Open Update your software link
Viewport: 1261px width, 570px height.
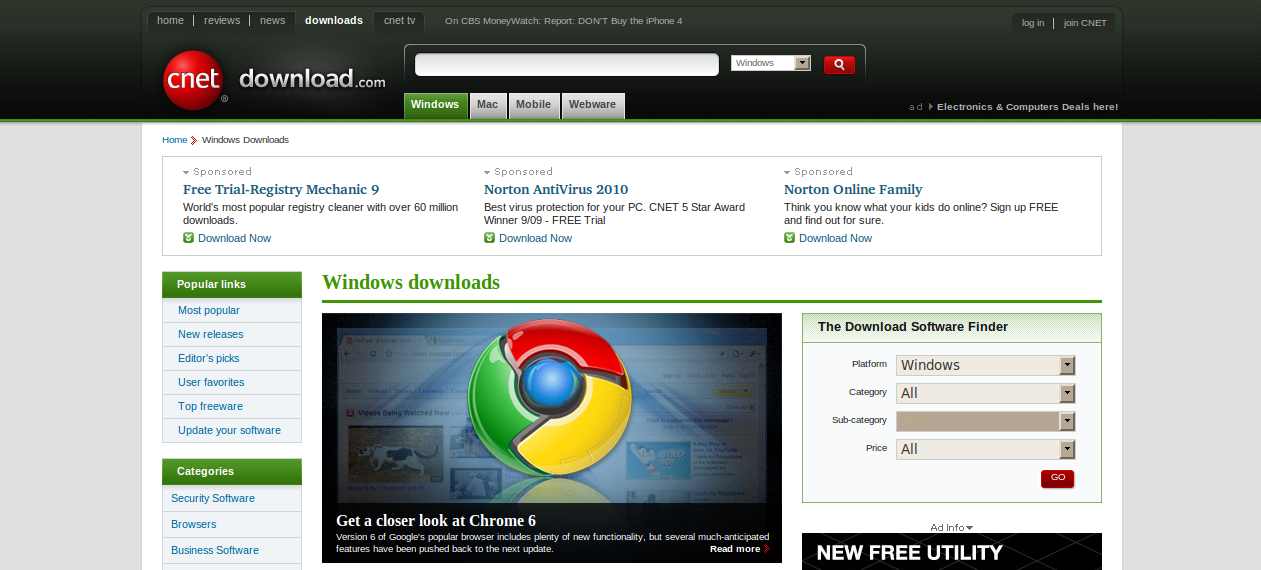click(x=229, y=430)
